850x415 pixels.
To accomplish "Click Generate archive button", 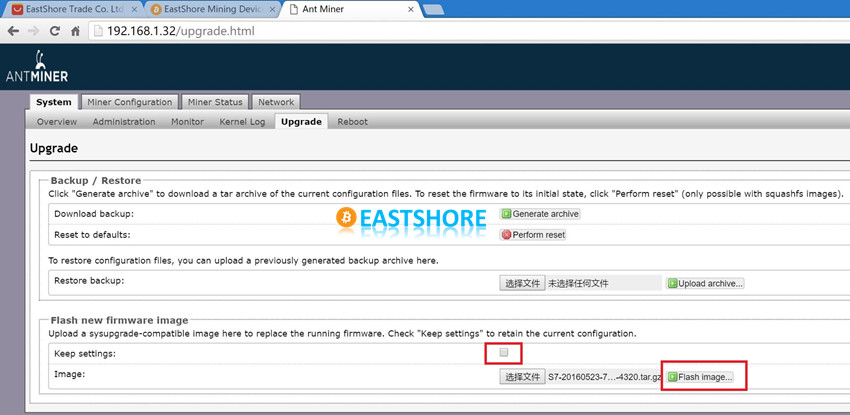I will pos(540,214).
